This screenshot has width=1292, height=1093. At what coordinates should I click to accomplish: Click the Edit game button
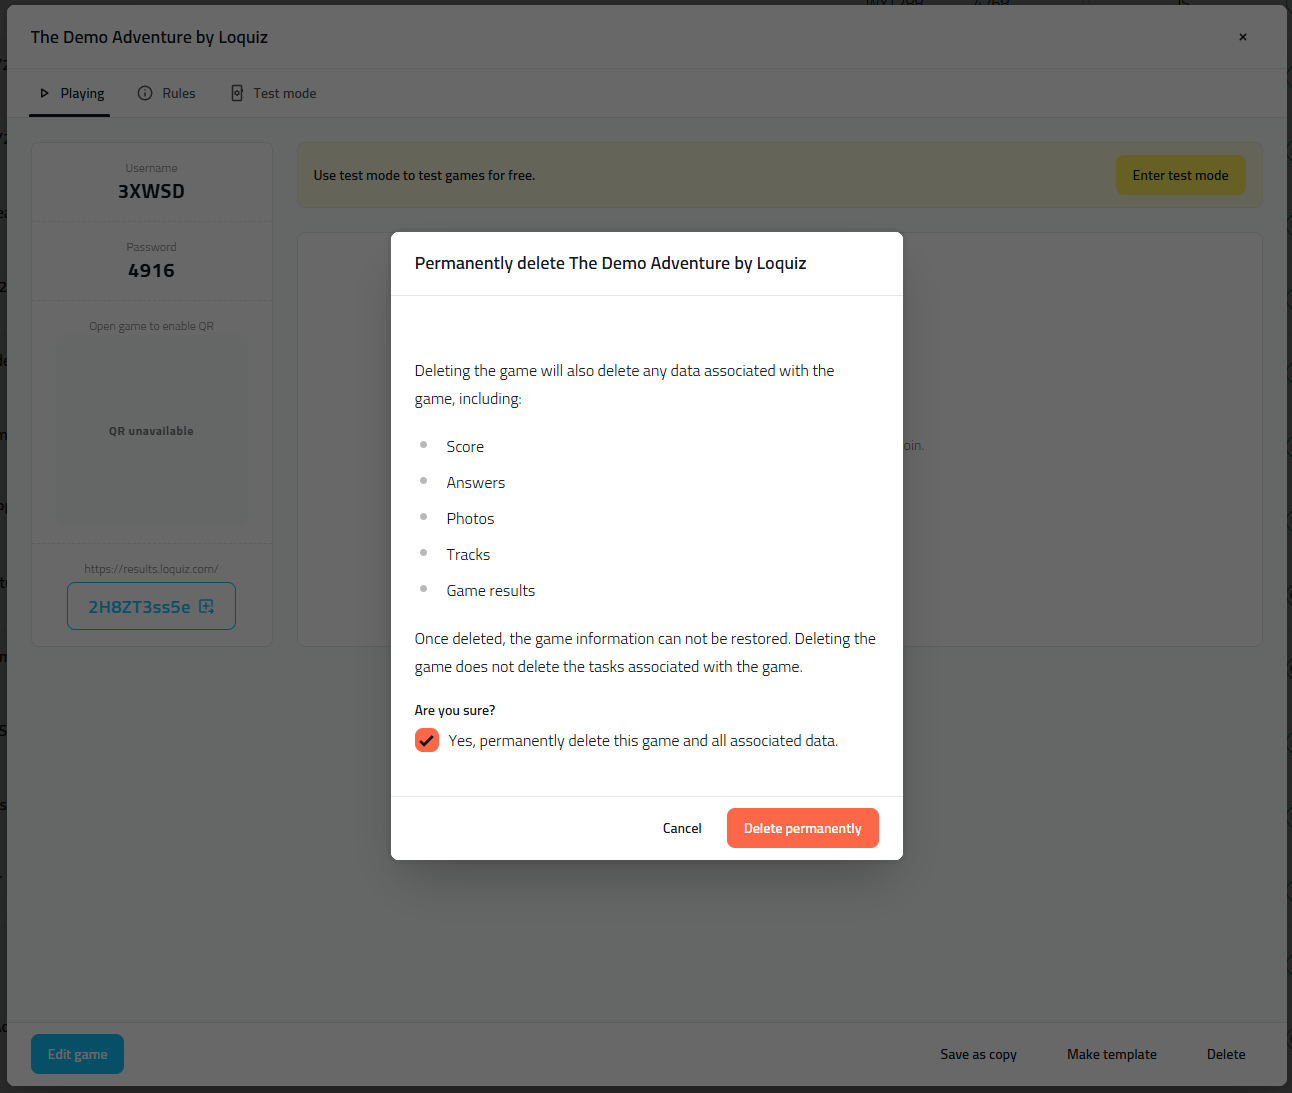(77, 1054)
